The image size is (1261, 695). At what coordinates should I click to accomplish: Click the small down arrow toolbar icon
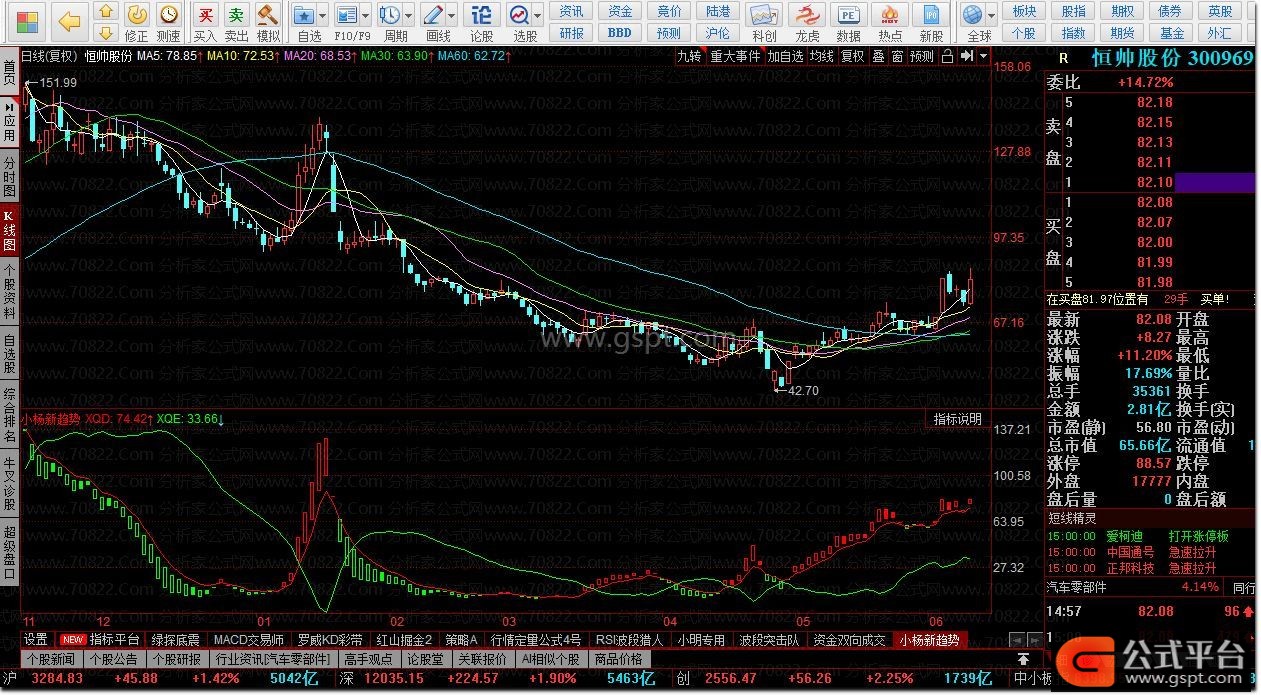click(107, 35)
